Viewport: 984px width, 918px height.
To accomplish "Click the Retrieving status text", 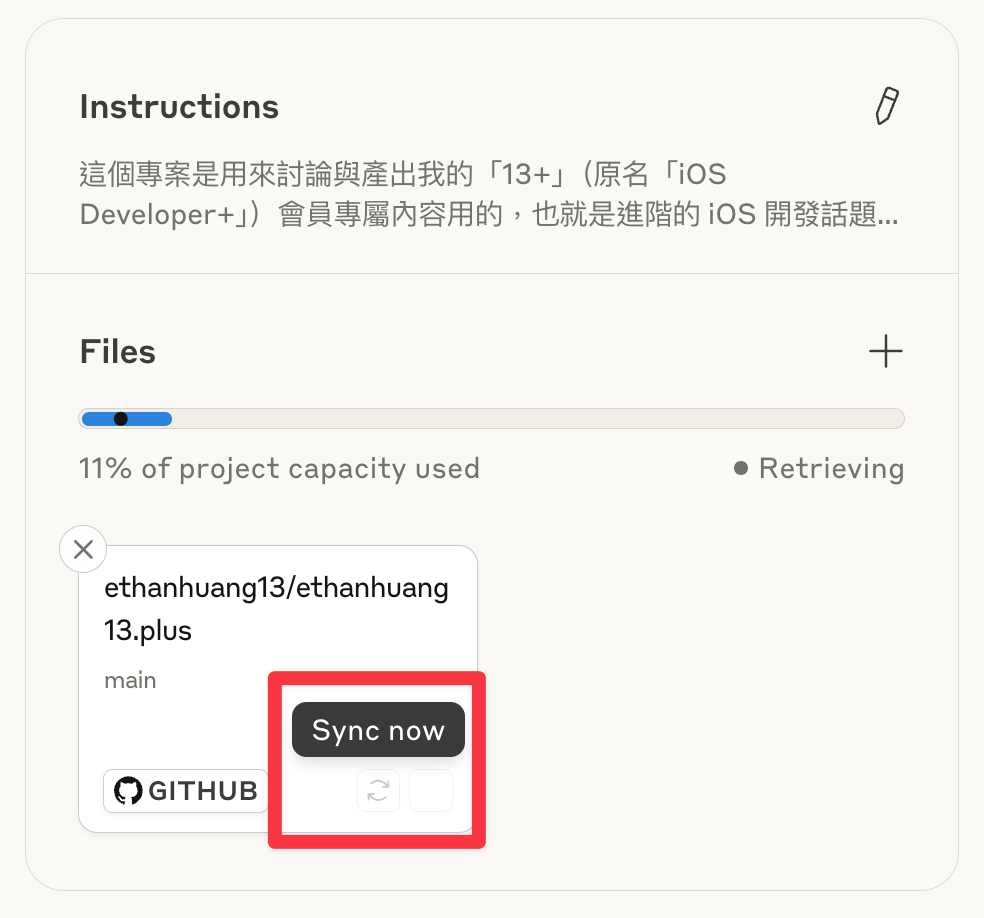I will 832,468.
